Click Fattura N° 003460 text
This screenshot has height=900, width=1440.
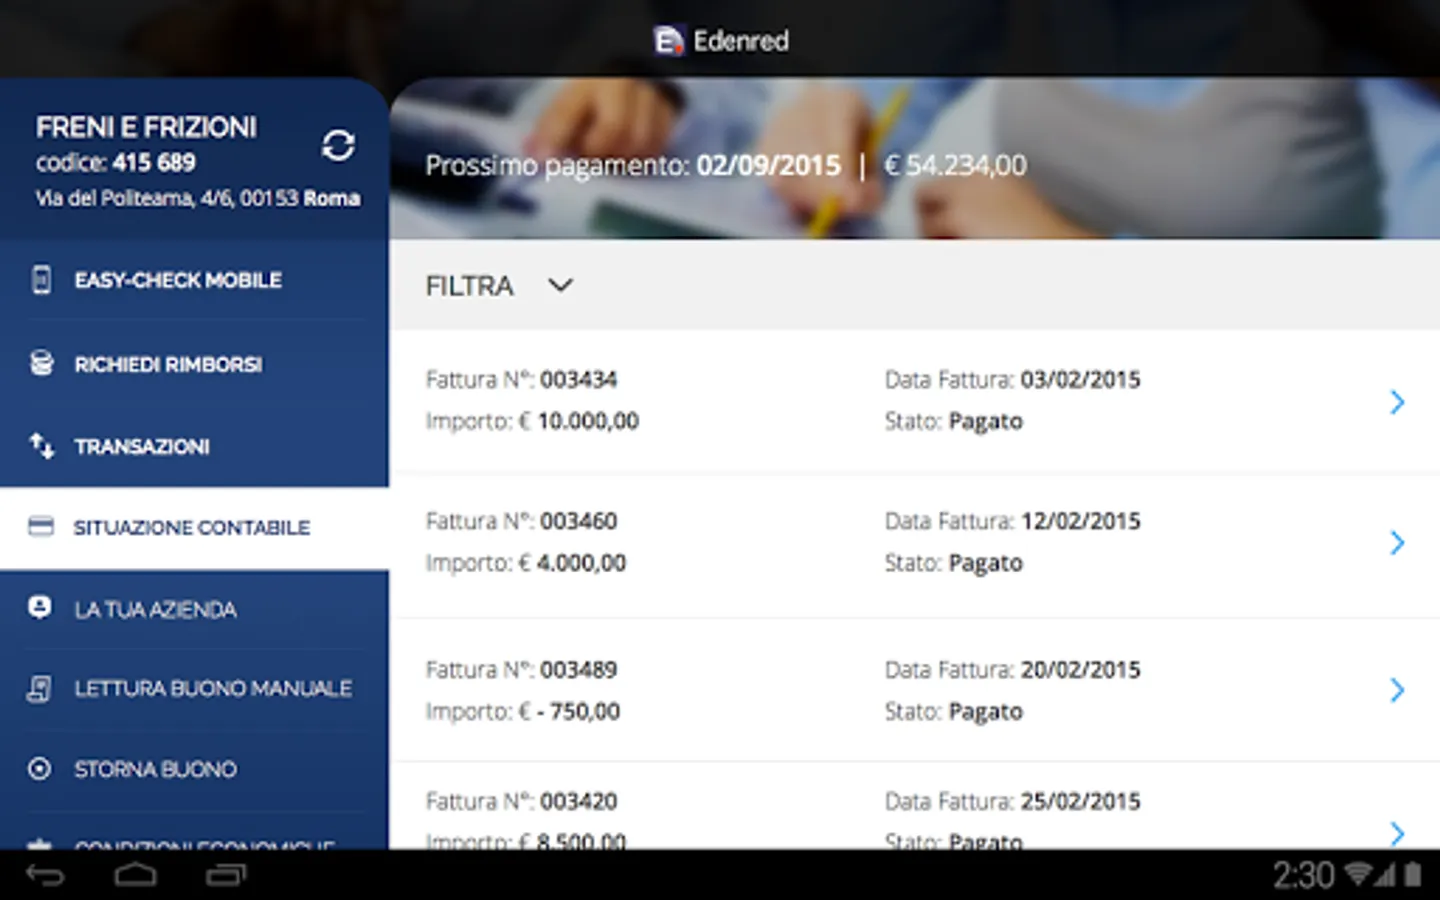click(521, 521)
